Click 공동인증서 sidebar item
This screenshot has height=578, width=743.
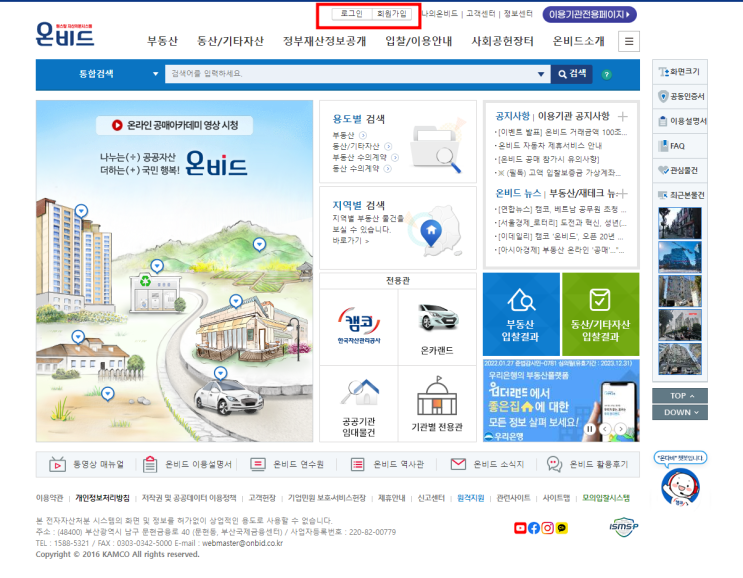pyautogui.click(x=680, y=97)
